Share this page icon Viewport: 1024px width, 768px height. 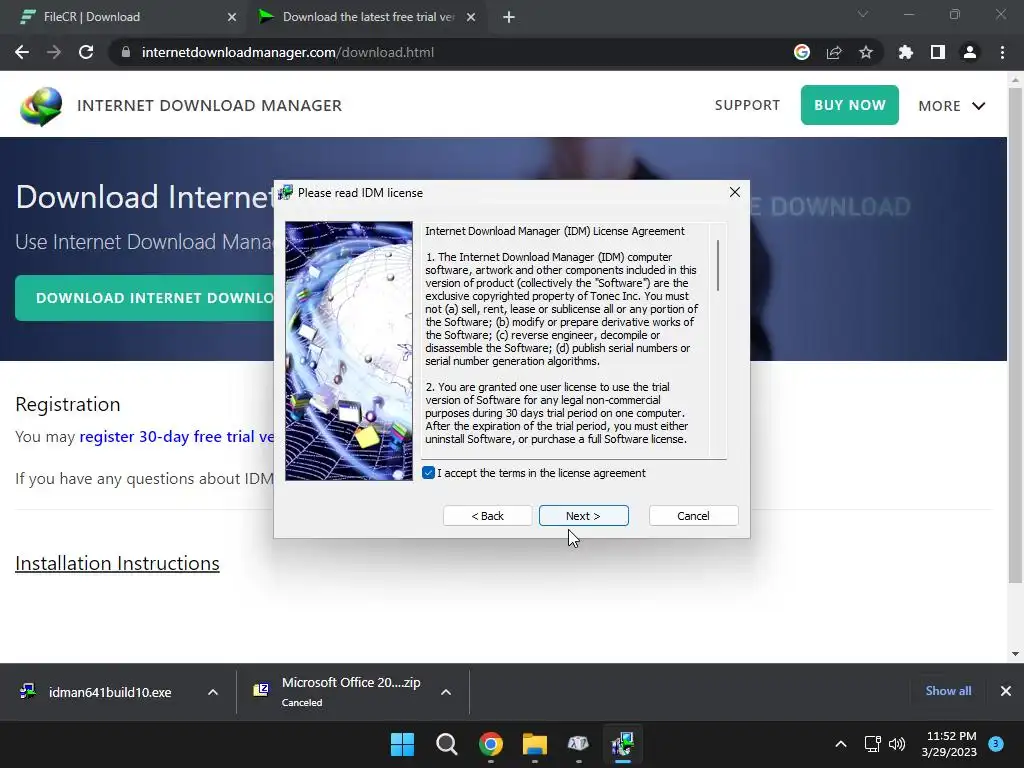834,52
